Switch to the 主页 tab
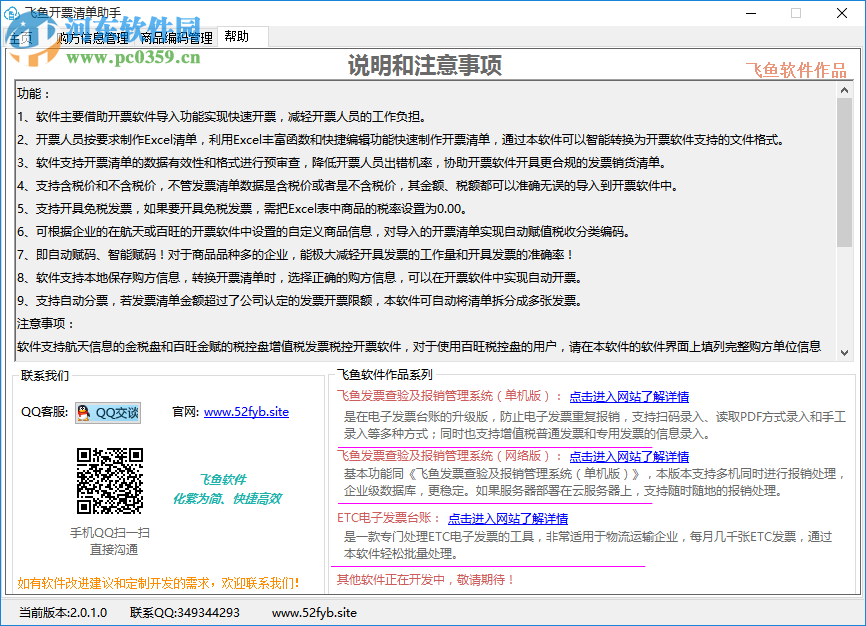 pos(22,36)
